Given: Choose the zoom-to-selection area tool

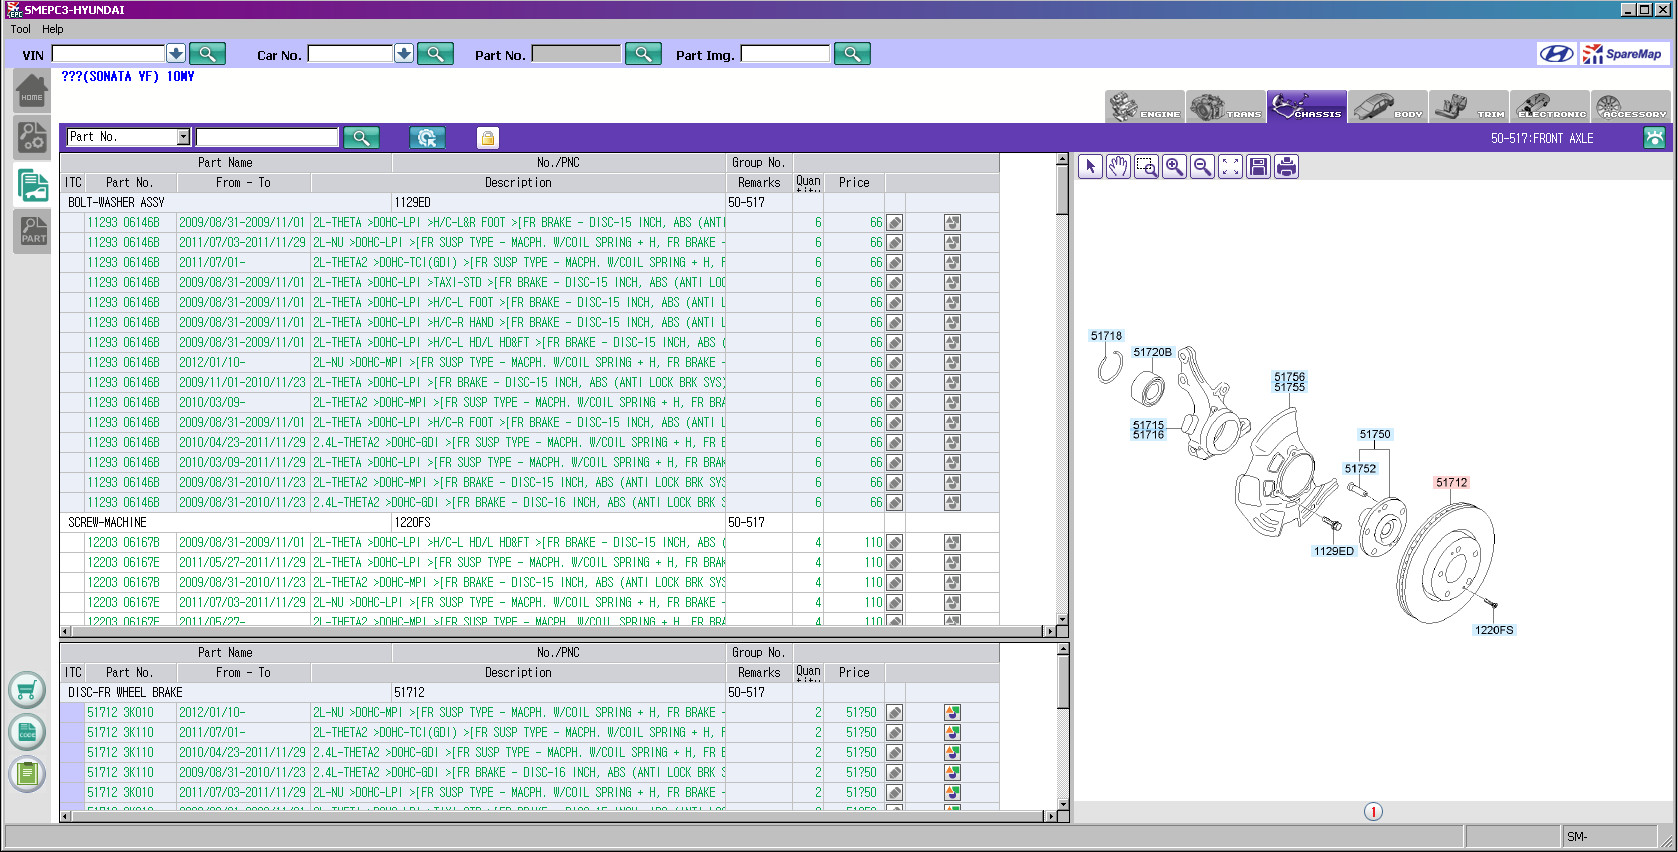Looking at the screenshot, I should coord(1146,167).
